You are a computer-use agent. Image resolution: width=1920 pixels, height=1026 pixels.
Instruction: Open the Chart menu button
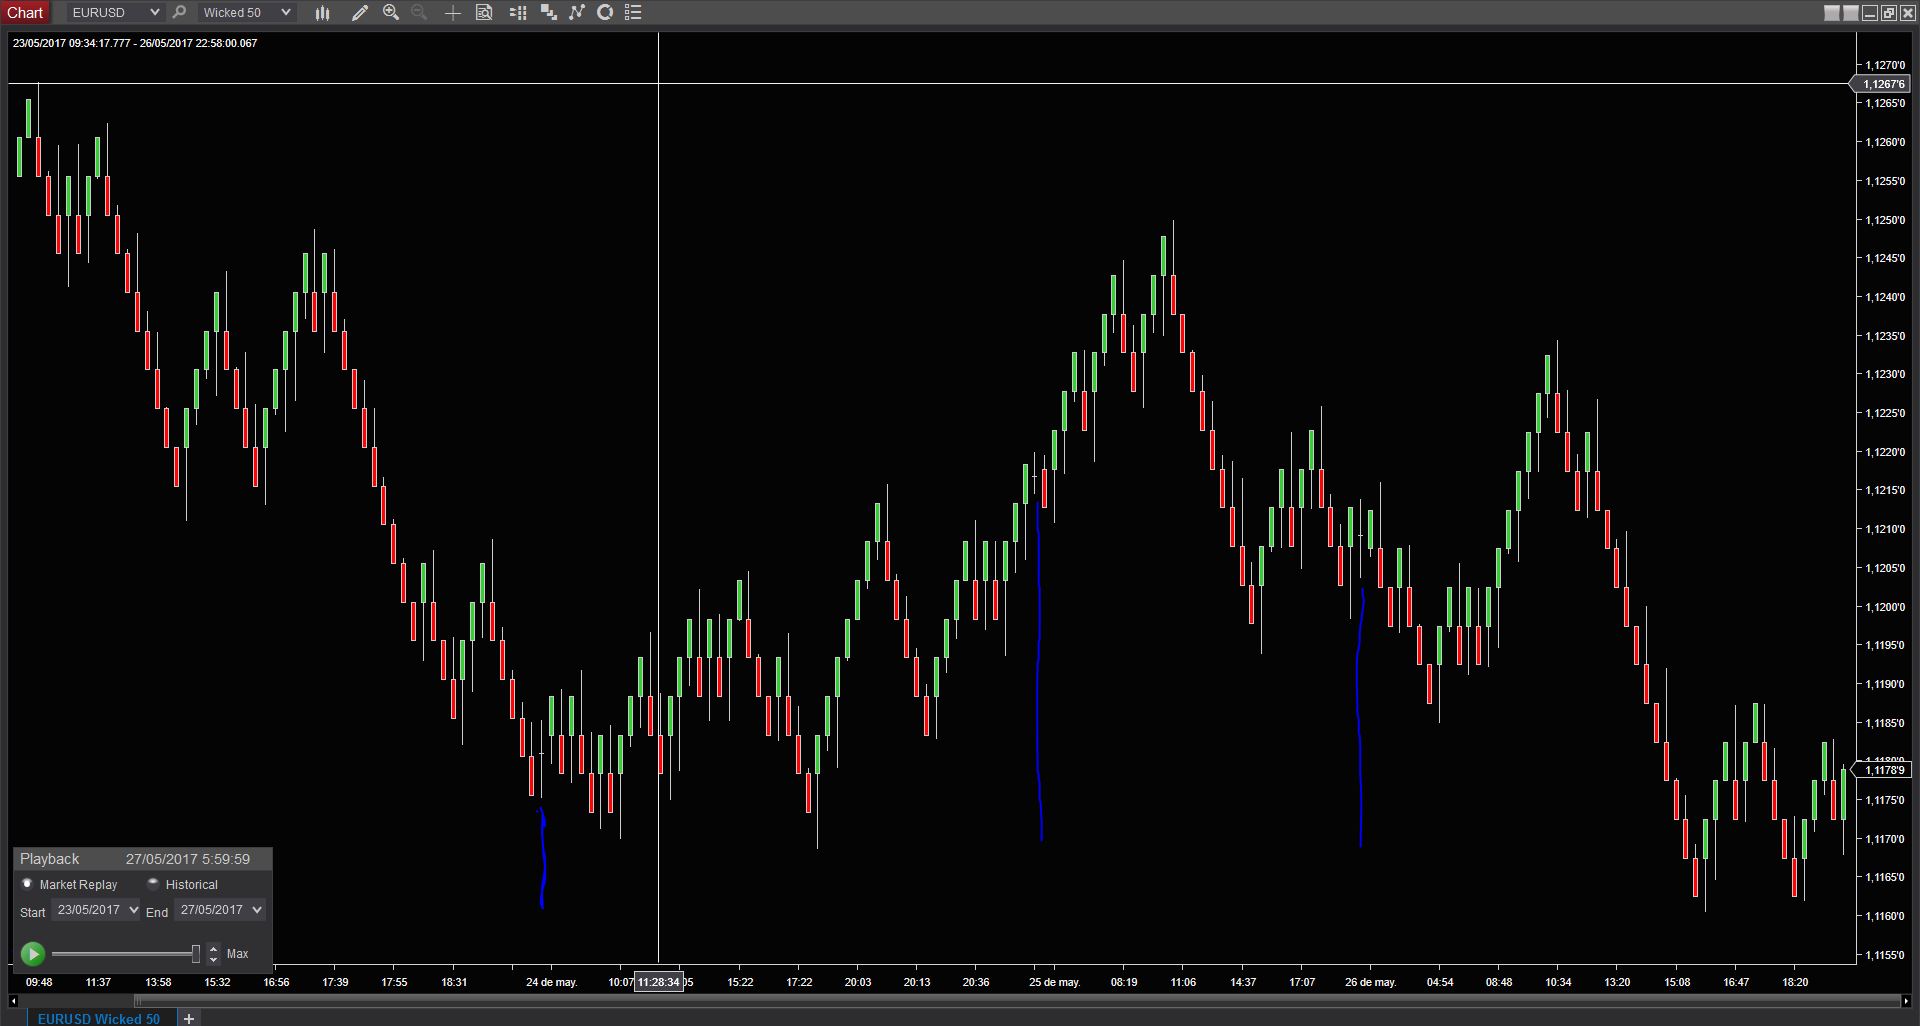[x=25, y=12]
